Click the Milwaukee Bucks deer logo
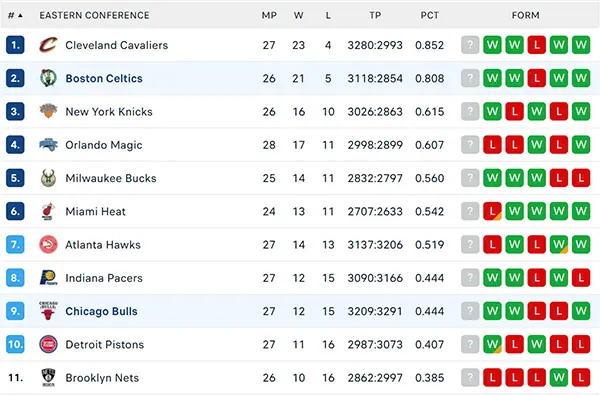 (x=48, y=178)
